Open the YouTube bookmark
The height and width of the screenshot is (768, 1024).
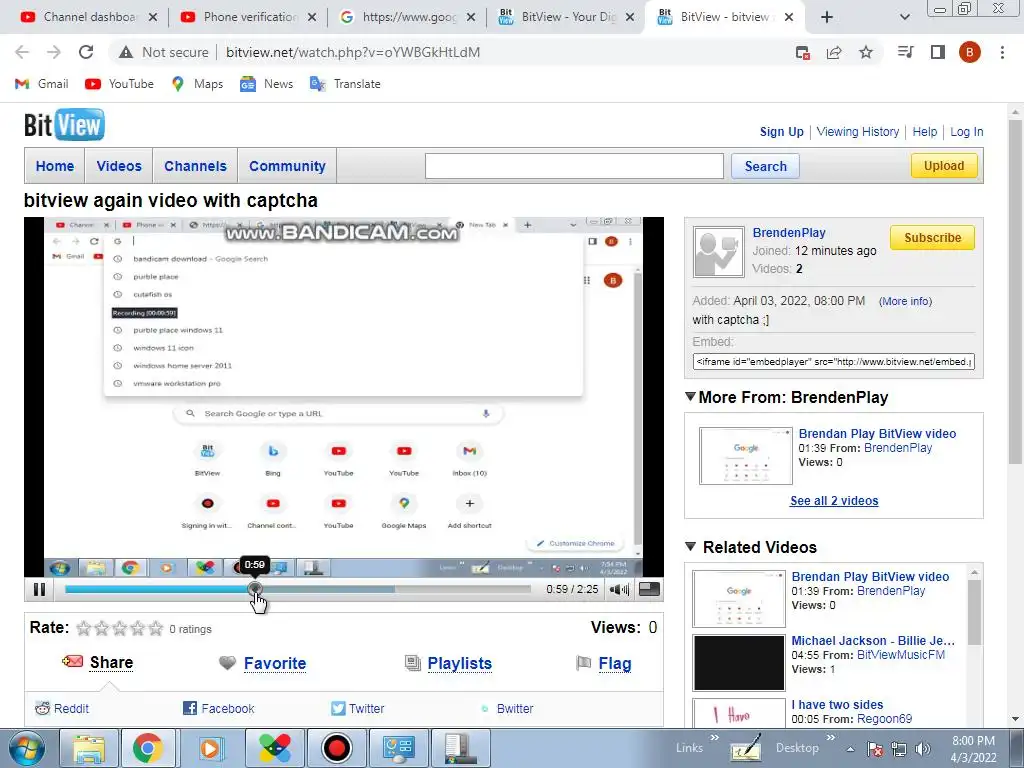click(x=120, y=84)
